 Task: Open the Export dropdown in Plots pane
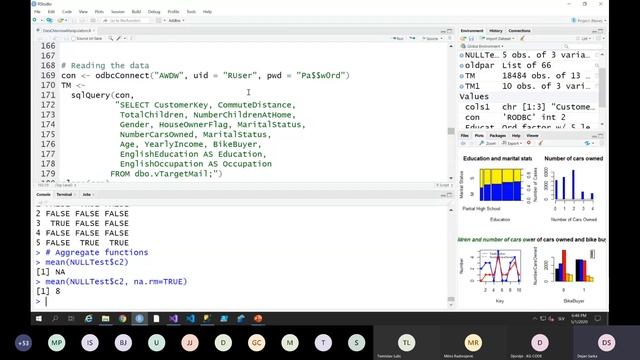point(512,143)
